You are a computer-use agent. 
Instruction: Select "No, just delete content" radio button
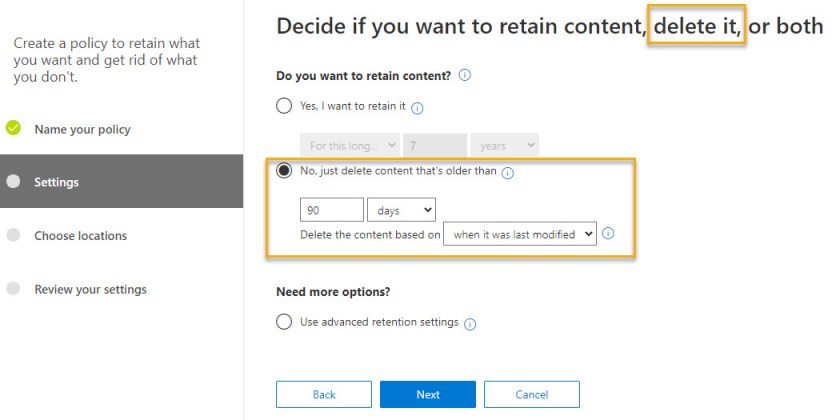(284, 171)
